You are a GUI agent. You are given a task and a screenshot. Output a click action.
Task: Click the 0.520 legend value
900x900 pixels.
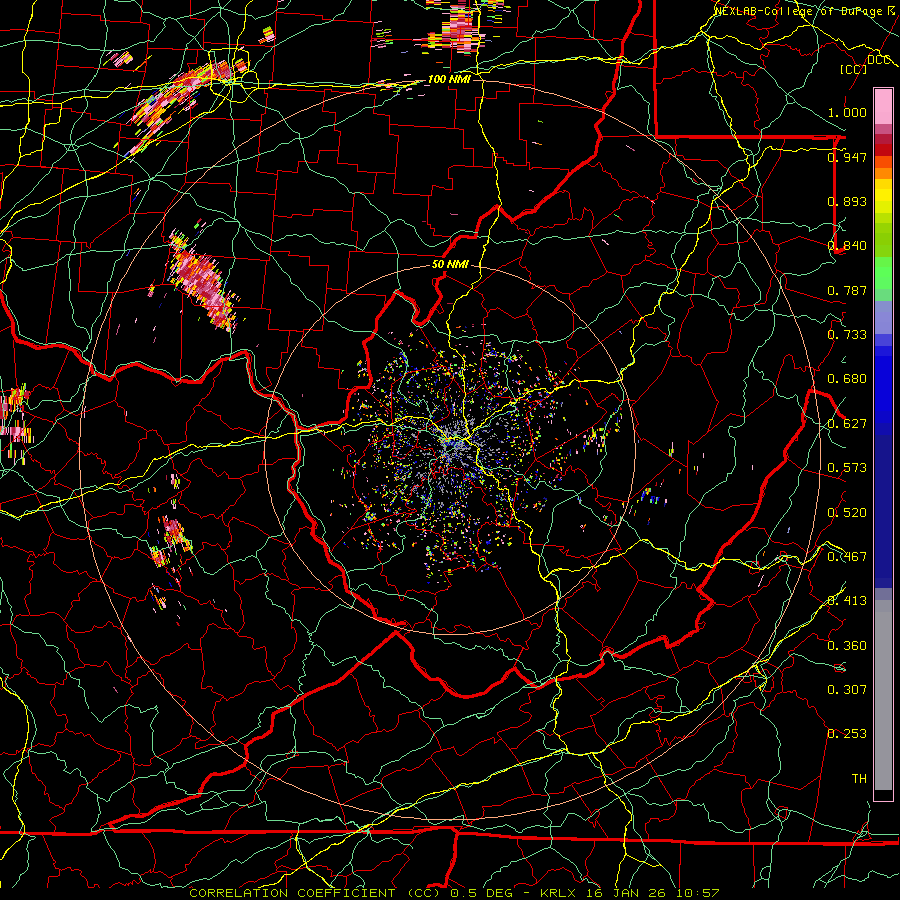pos(847,513)
